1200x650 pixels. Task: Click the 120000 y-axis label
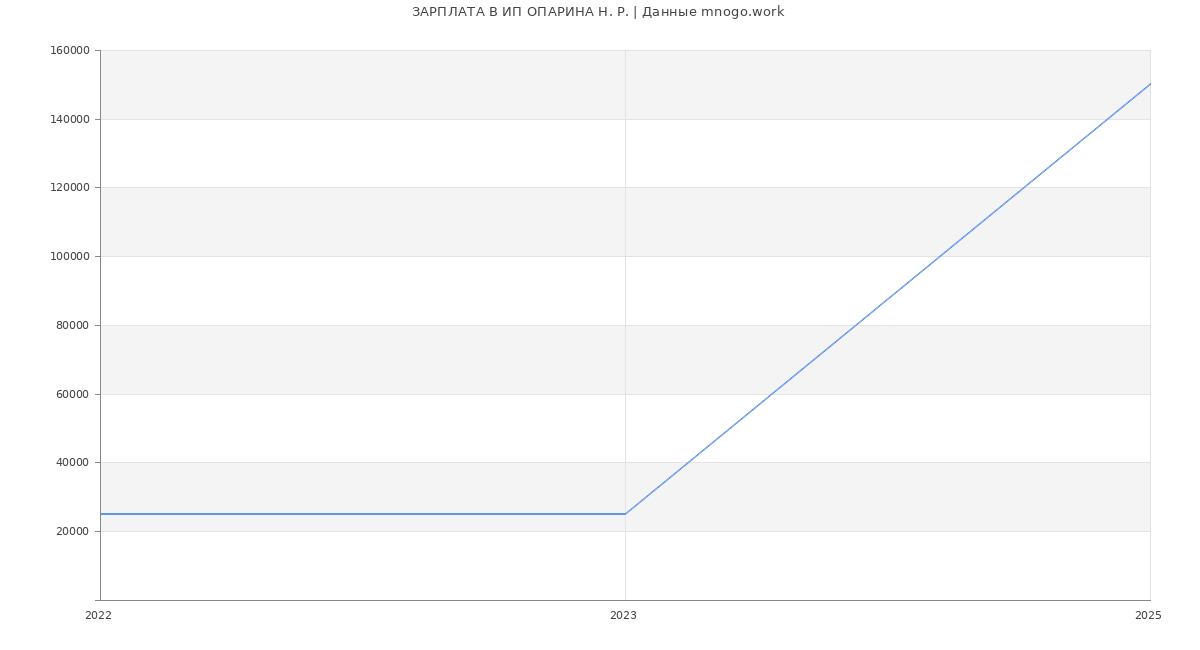tap(69, 188)
